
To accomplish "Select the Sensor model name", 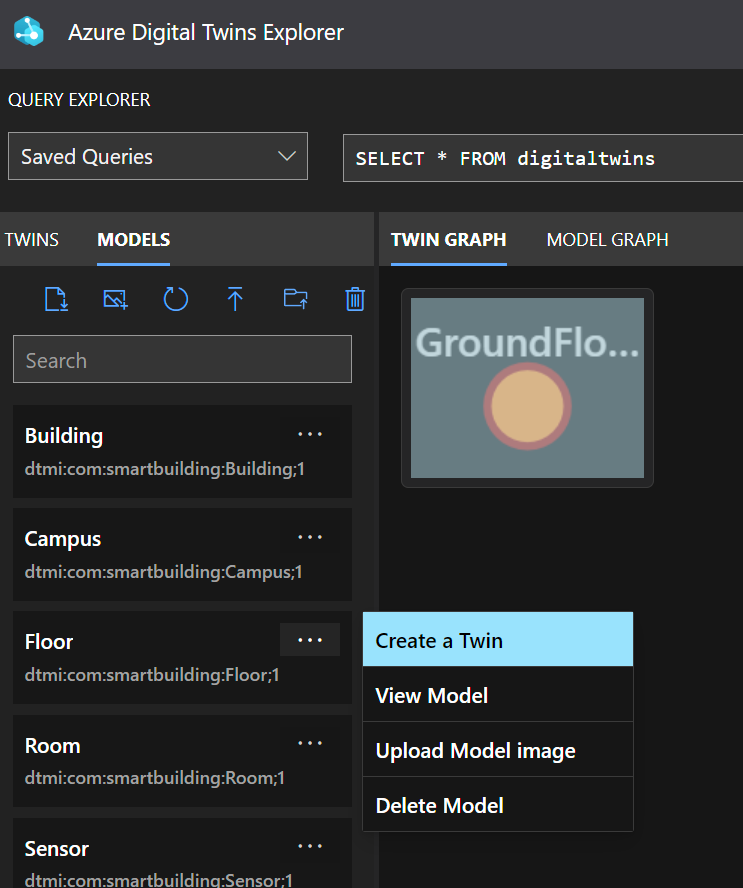I will [57, 849].
